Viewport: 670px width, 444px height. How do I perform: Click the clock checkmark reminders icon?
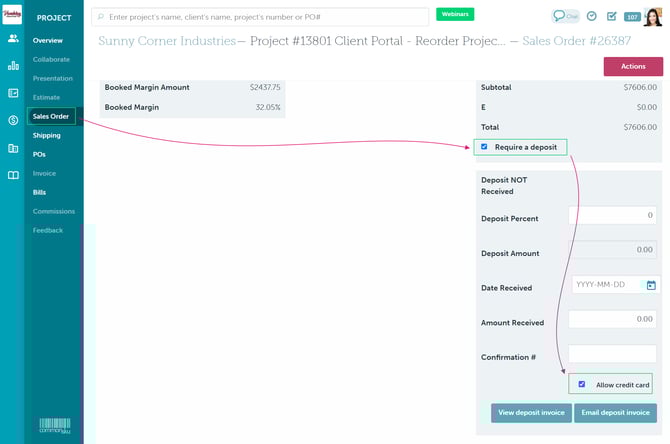591,16
